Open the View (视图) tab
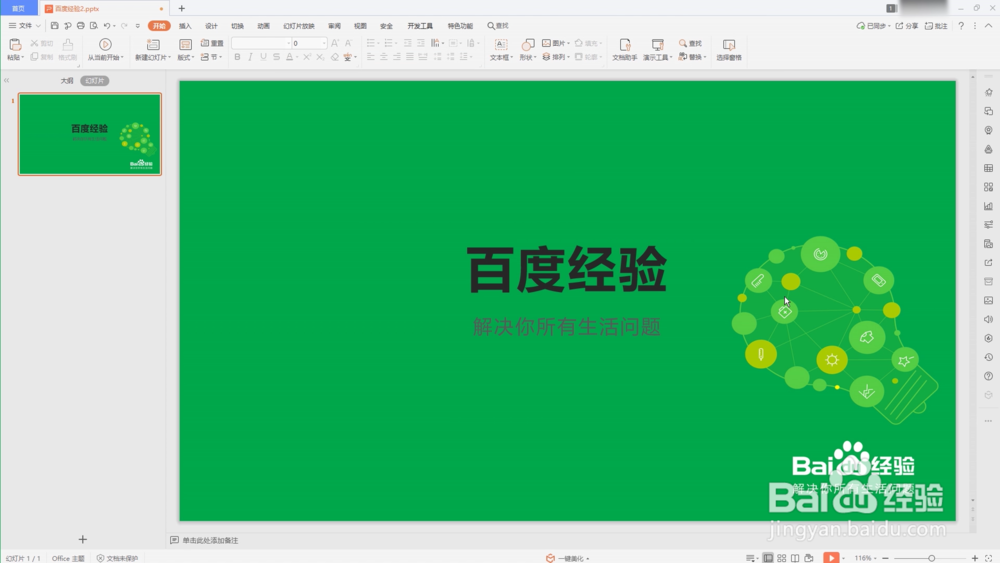Screen dimensions: 1000x563 (360, 26)
